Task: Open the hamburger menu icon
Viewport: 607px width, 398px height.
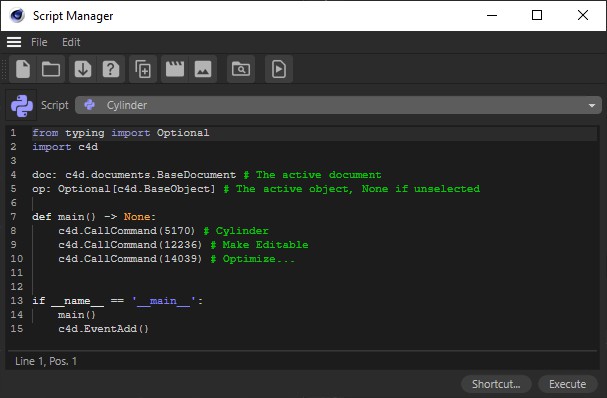Action: point(14,42)
